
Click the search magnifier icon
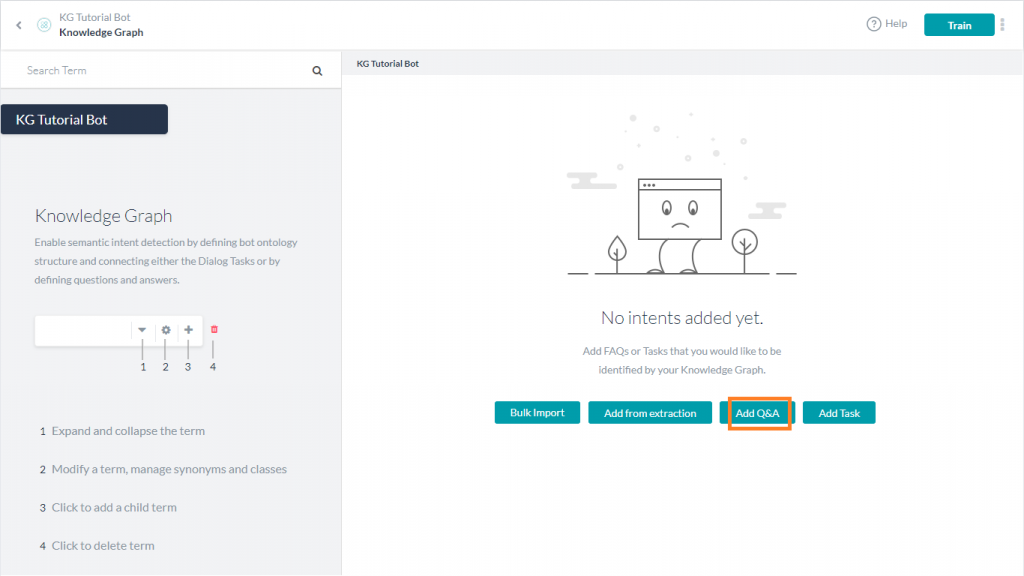[x=317, y=70]
